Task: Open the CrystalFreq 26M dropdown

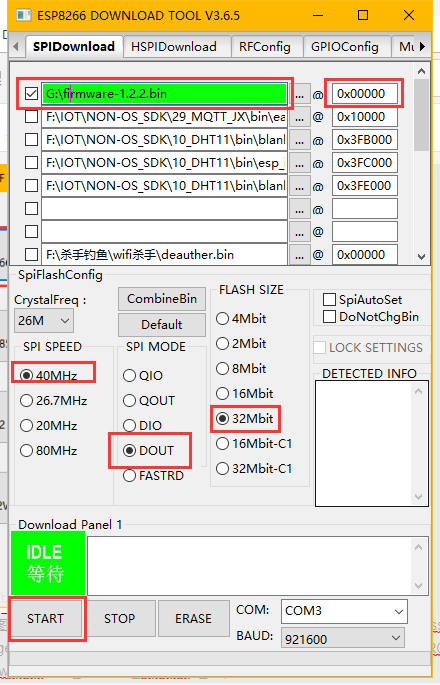Action: click(x=44, y=321)
